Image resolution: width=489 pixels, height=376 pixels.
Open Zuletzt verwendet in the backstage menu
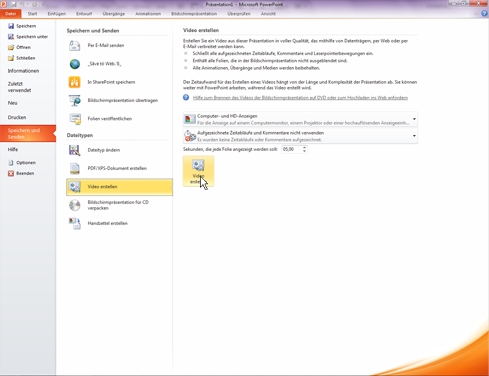tap(20, 87)
